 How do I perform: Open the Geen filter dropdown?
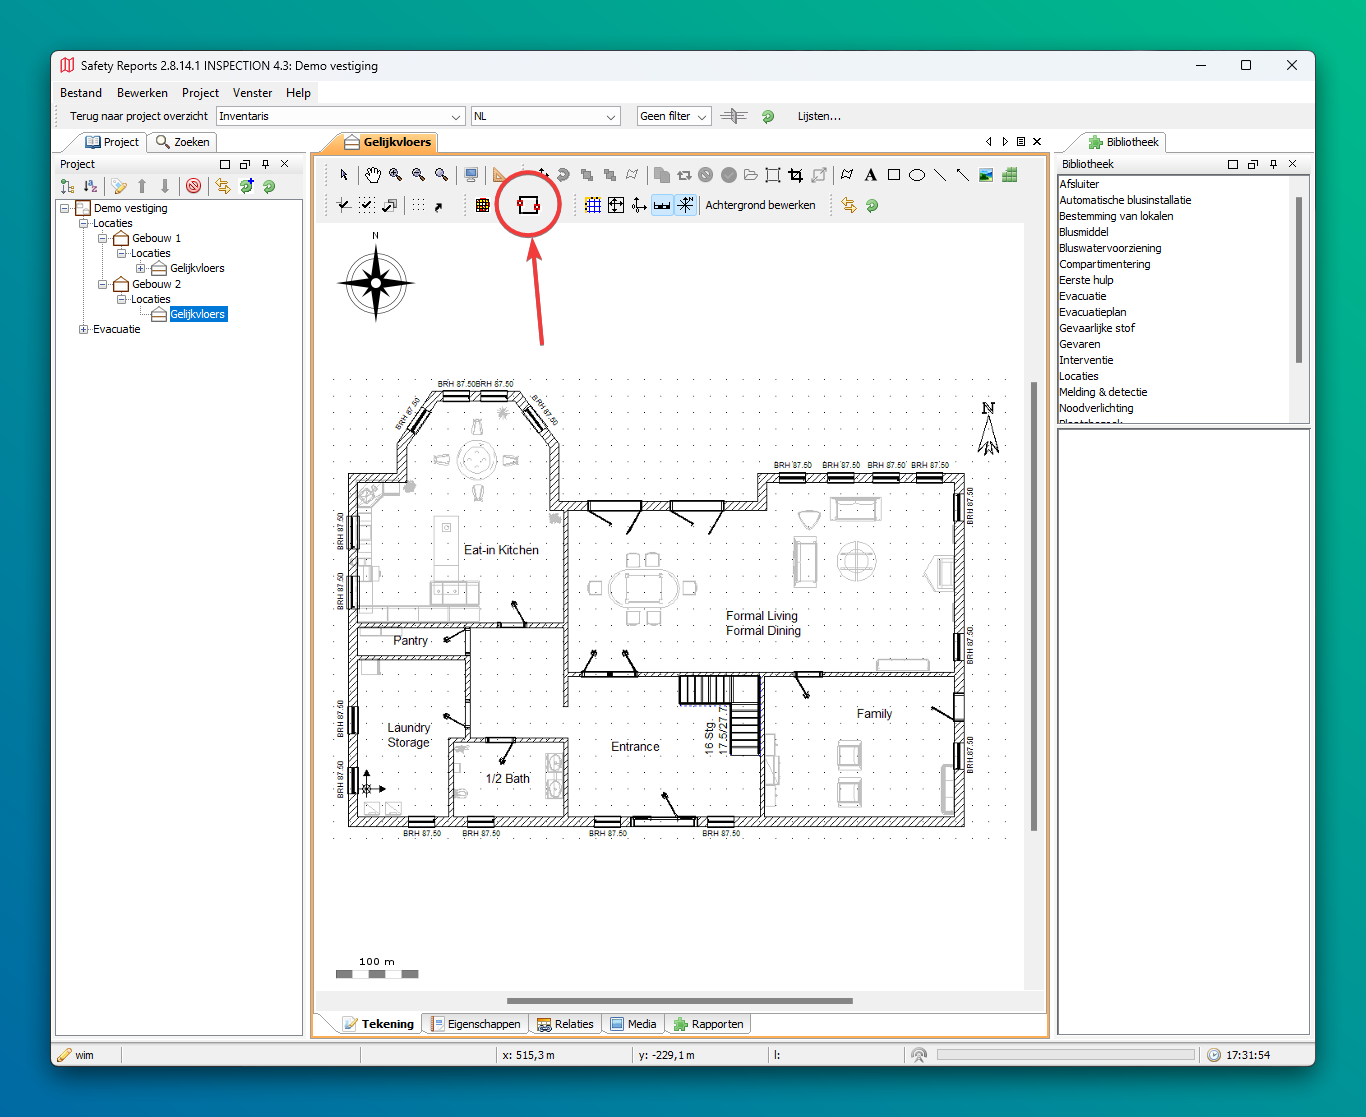coord(674,116)
